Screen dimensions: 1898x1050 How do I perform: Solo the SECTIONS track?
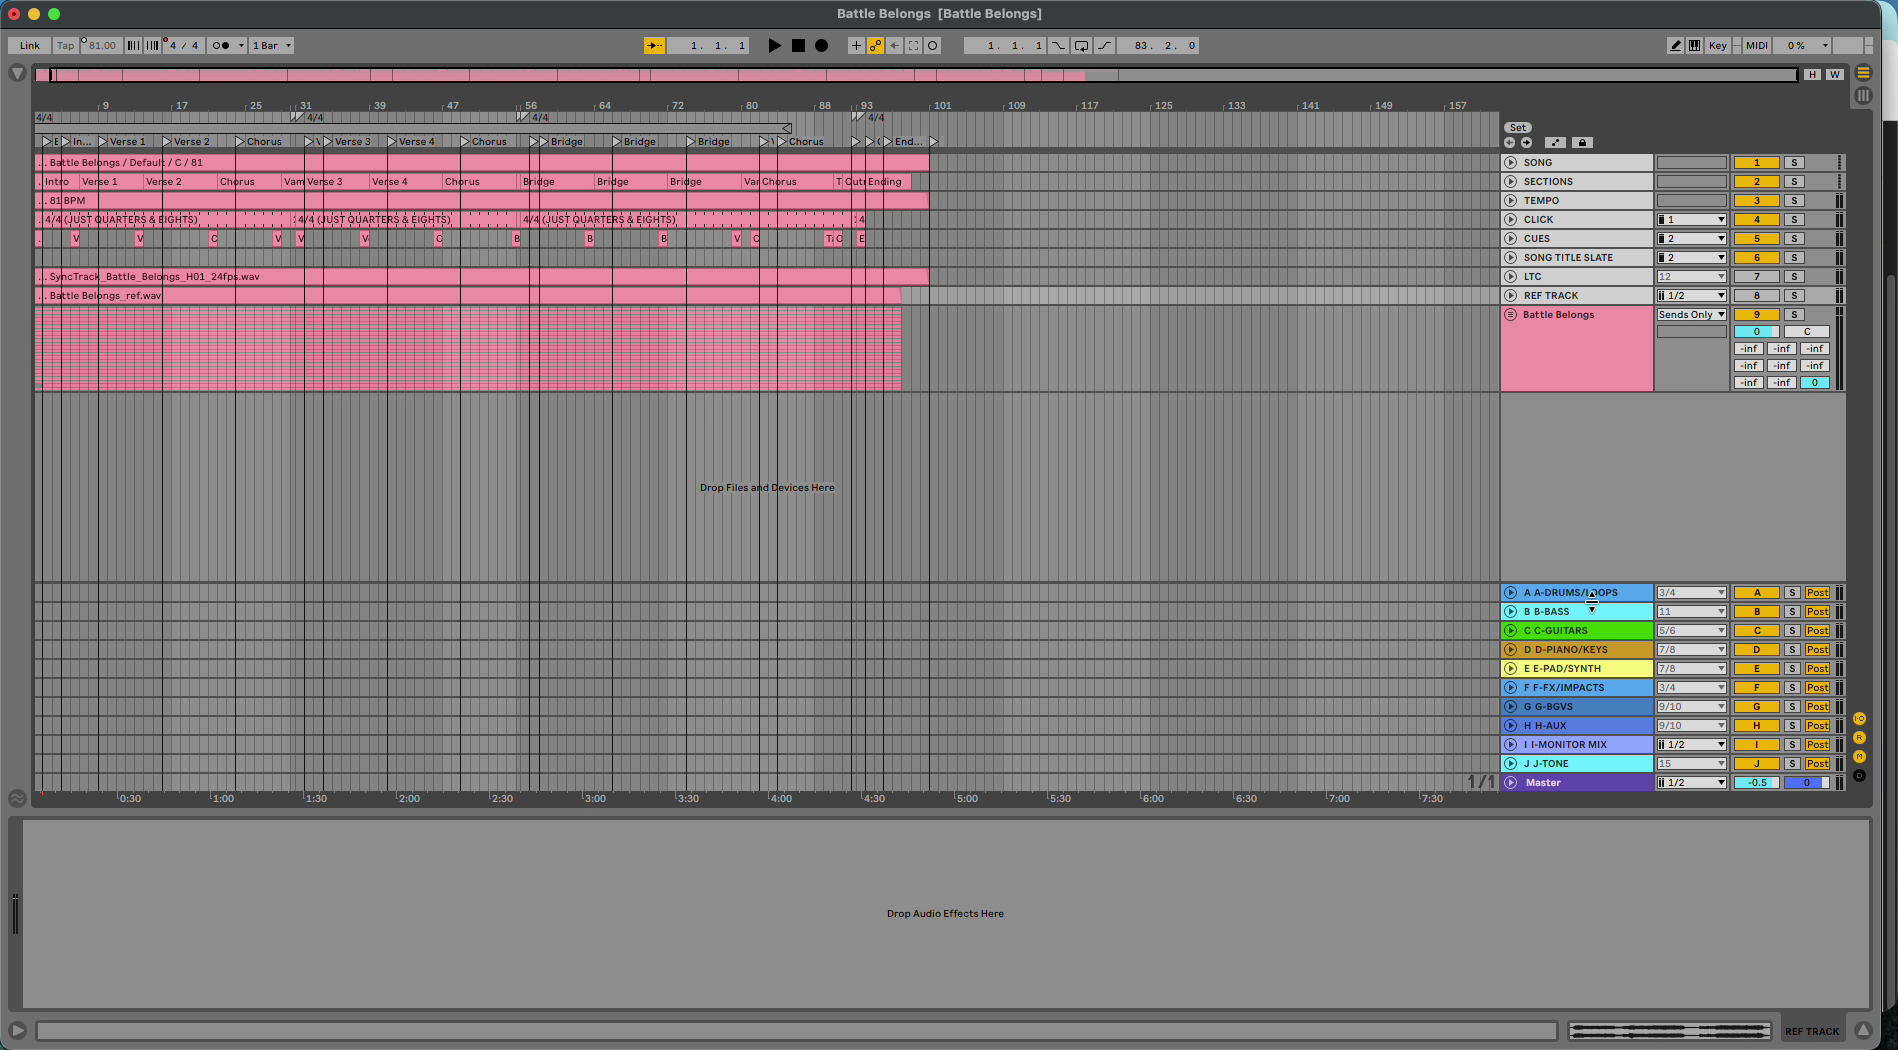[1794, 181]
